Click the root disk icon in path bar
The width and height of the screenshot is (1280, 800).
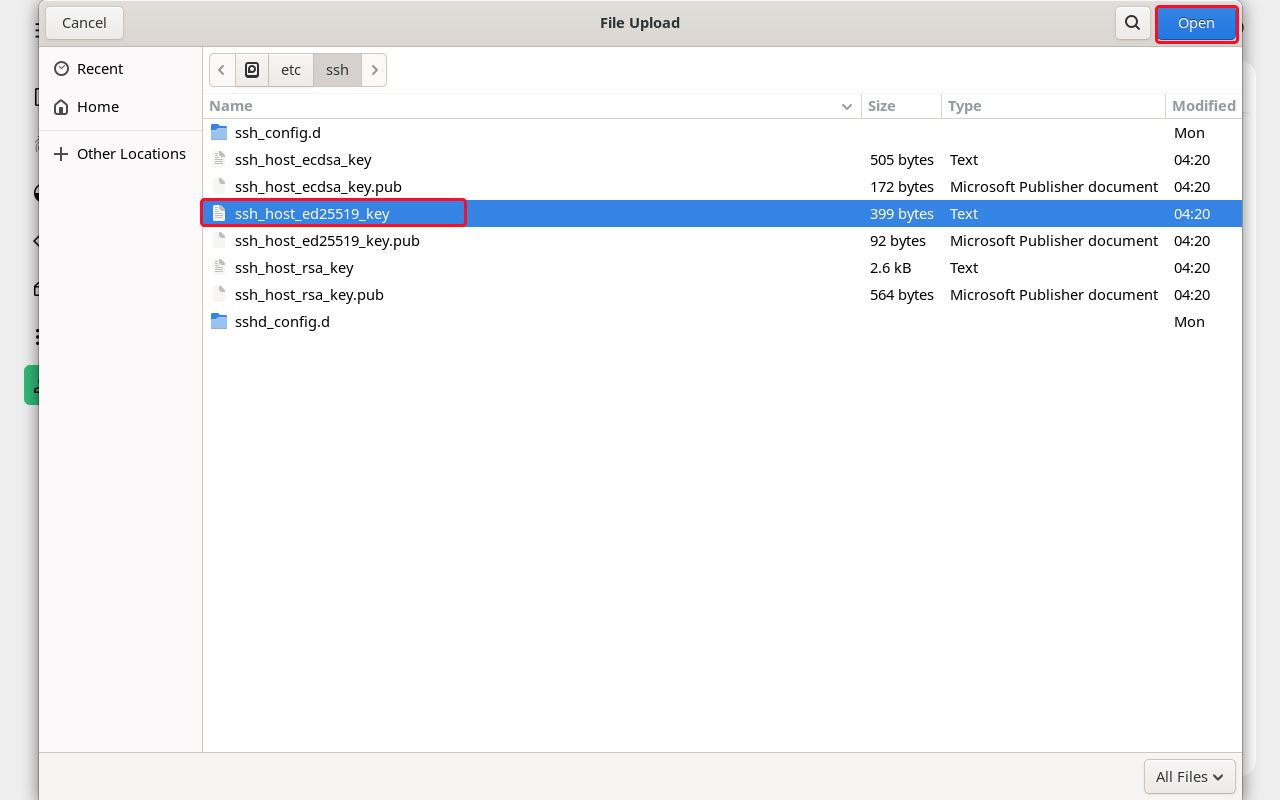pos(252,70)
